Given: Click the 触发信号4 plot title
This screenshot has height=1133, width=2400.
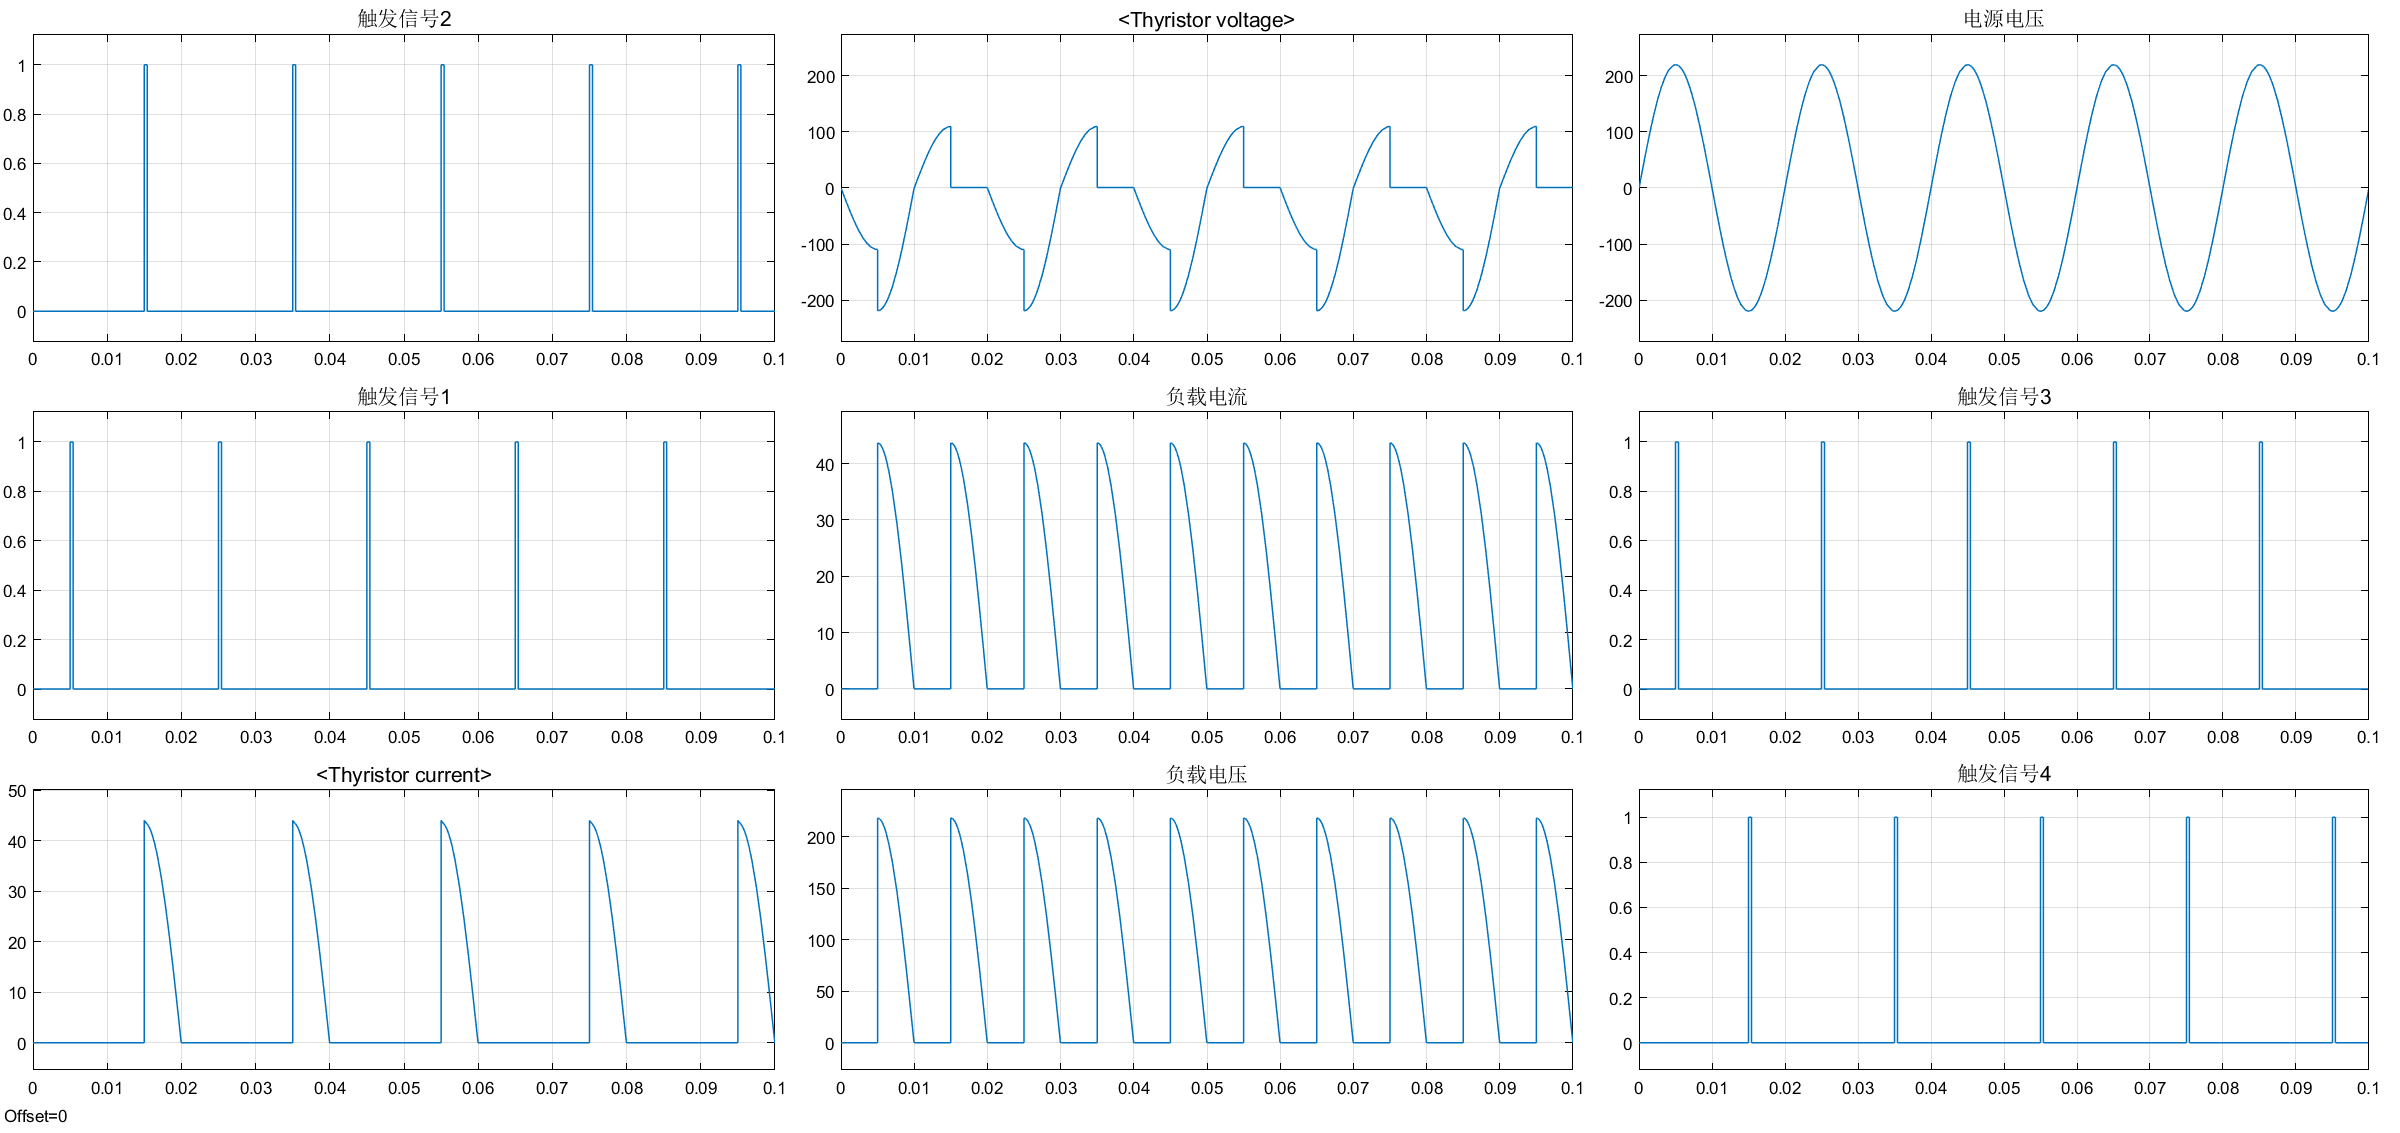Looking at the screenshot, I should click(x=2003, y=774).
